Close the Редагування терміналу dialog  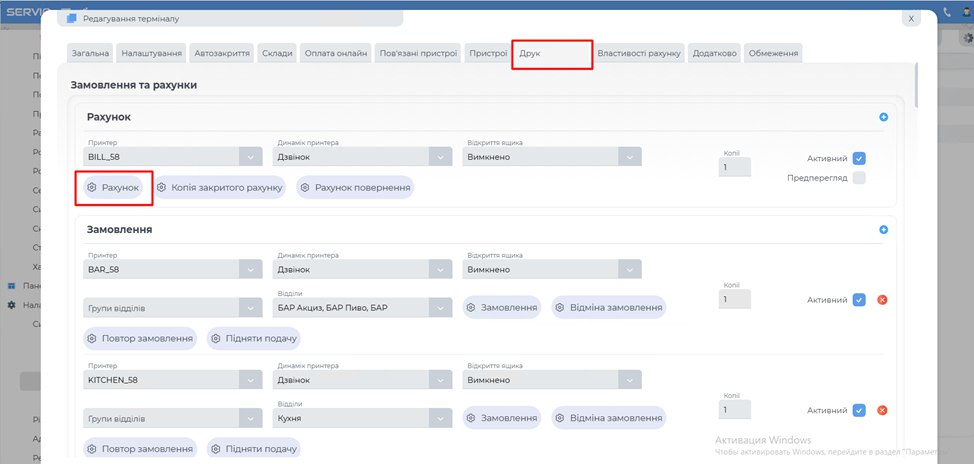[x=909, y=19]
